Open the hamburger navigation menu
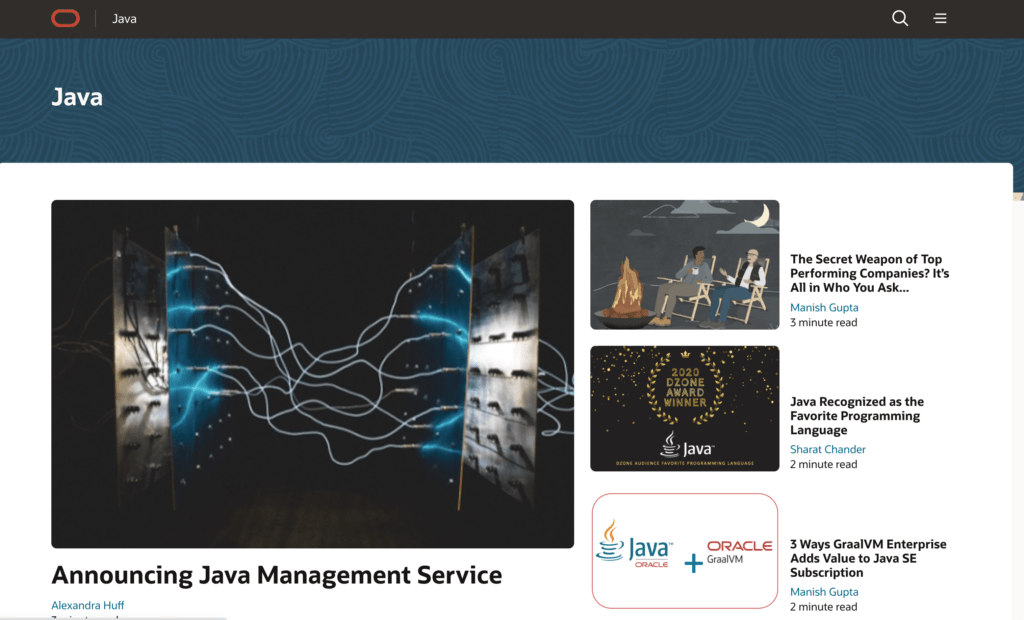Viewport: 1024px width, 620px height. click(939, 18)
